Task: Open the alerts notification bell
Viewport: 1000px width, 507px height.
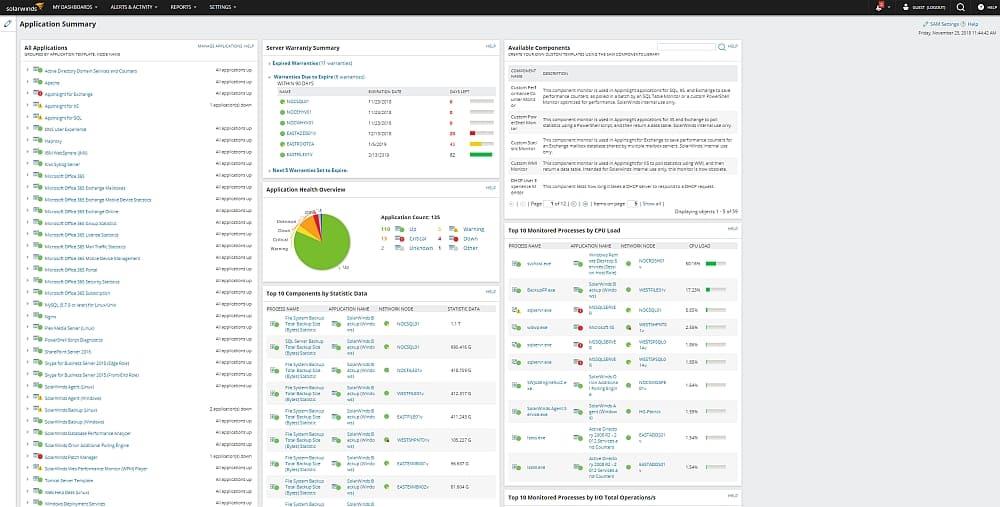Action: (879, 6)
